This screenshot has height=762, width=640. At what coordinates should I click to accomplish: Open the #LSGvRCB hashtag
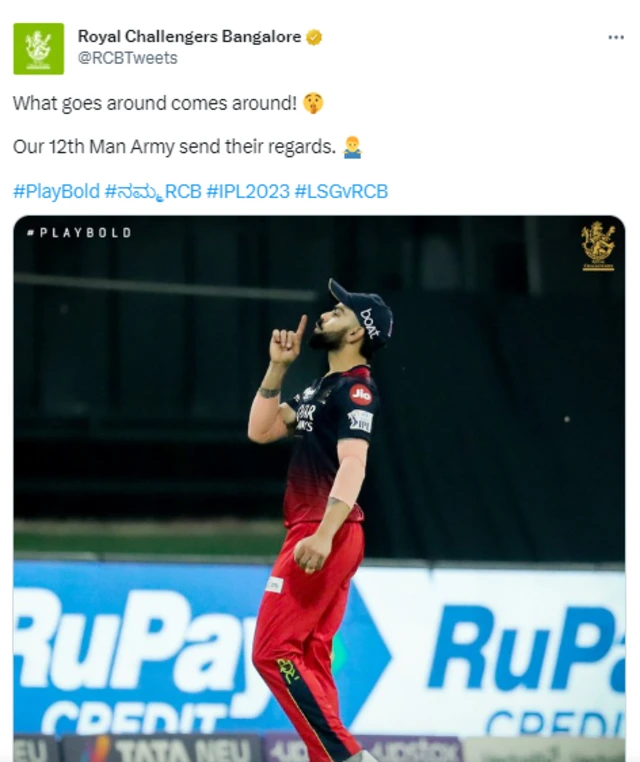tap(341, 191)
